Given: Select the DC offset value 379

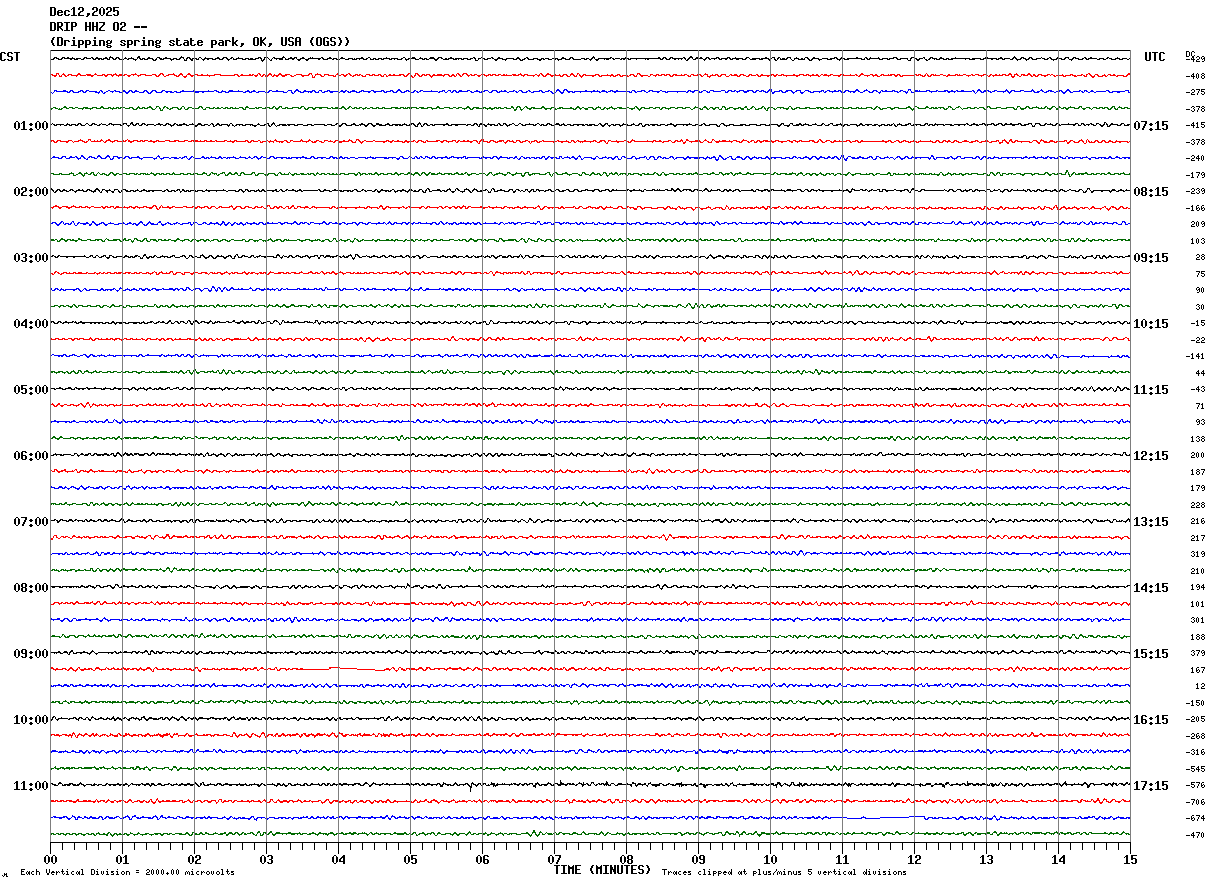Looking at the screenshot, I should click(x=1197, y=653).
